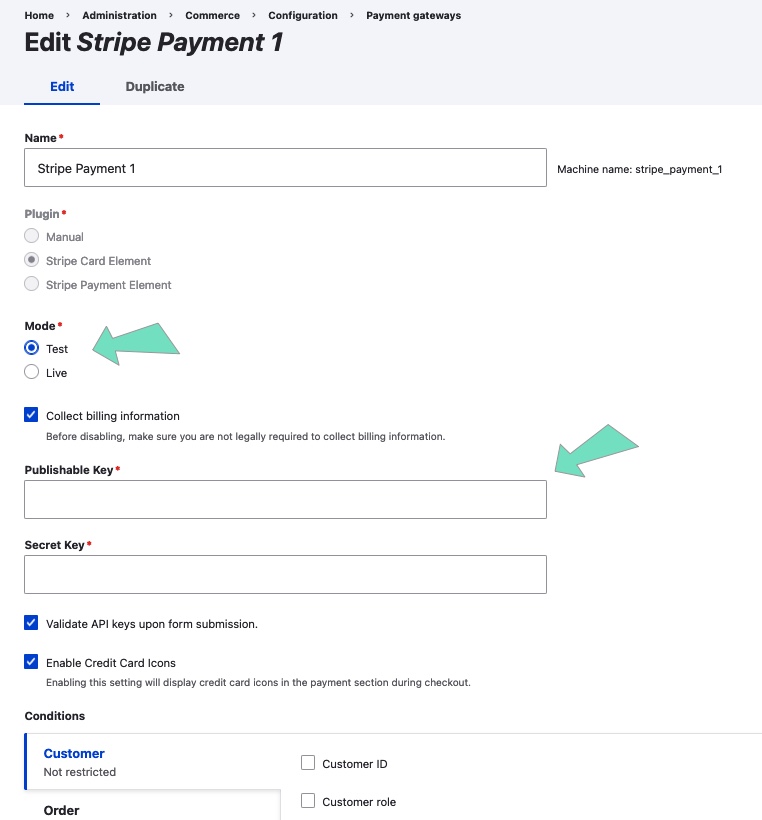Click the Conditions section heading

pyautogui.click(x=55, y=716)
